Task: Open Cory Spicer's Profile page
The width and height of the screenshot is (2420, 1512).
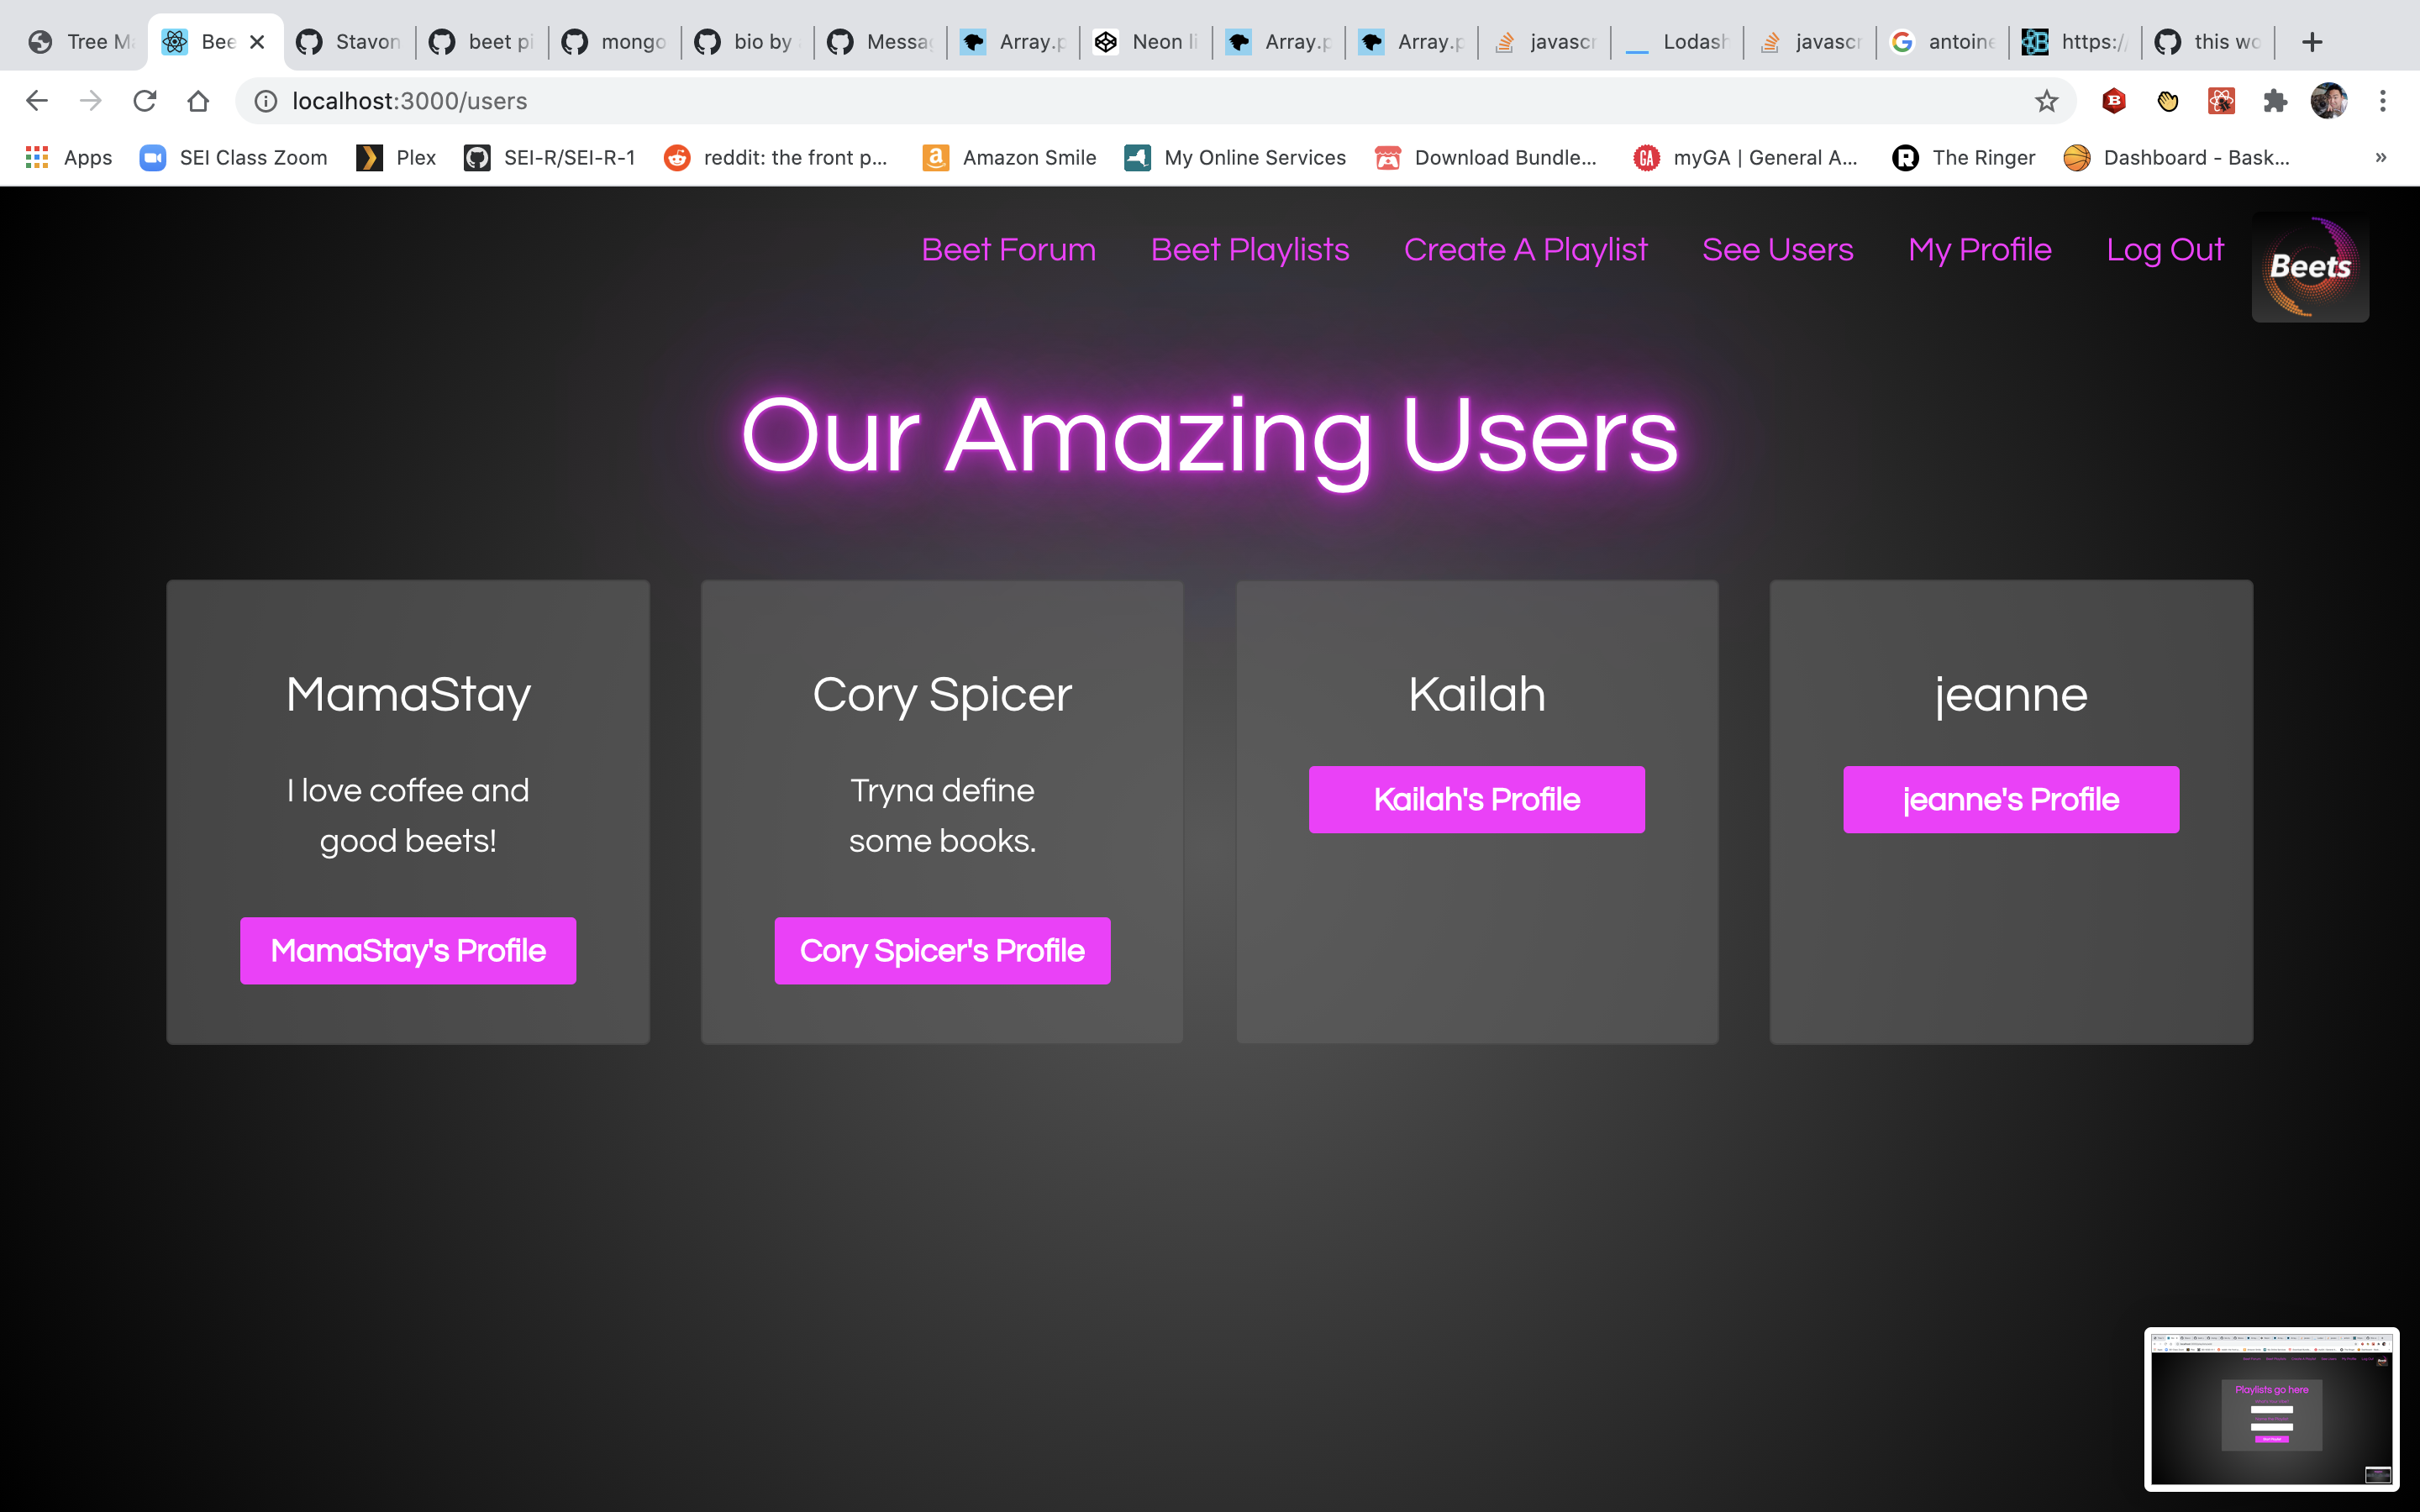Action: coord(943,949)
